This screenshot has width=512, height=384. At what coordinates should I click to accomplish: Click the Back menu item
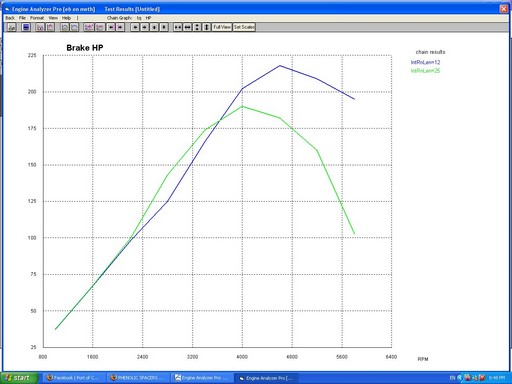(10, 18)
